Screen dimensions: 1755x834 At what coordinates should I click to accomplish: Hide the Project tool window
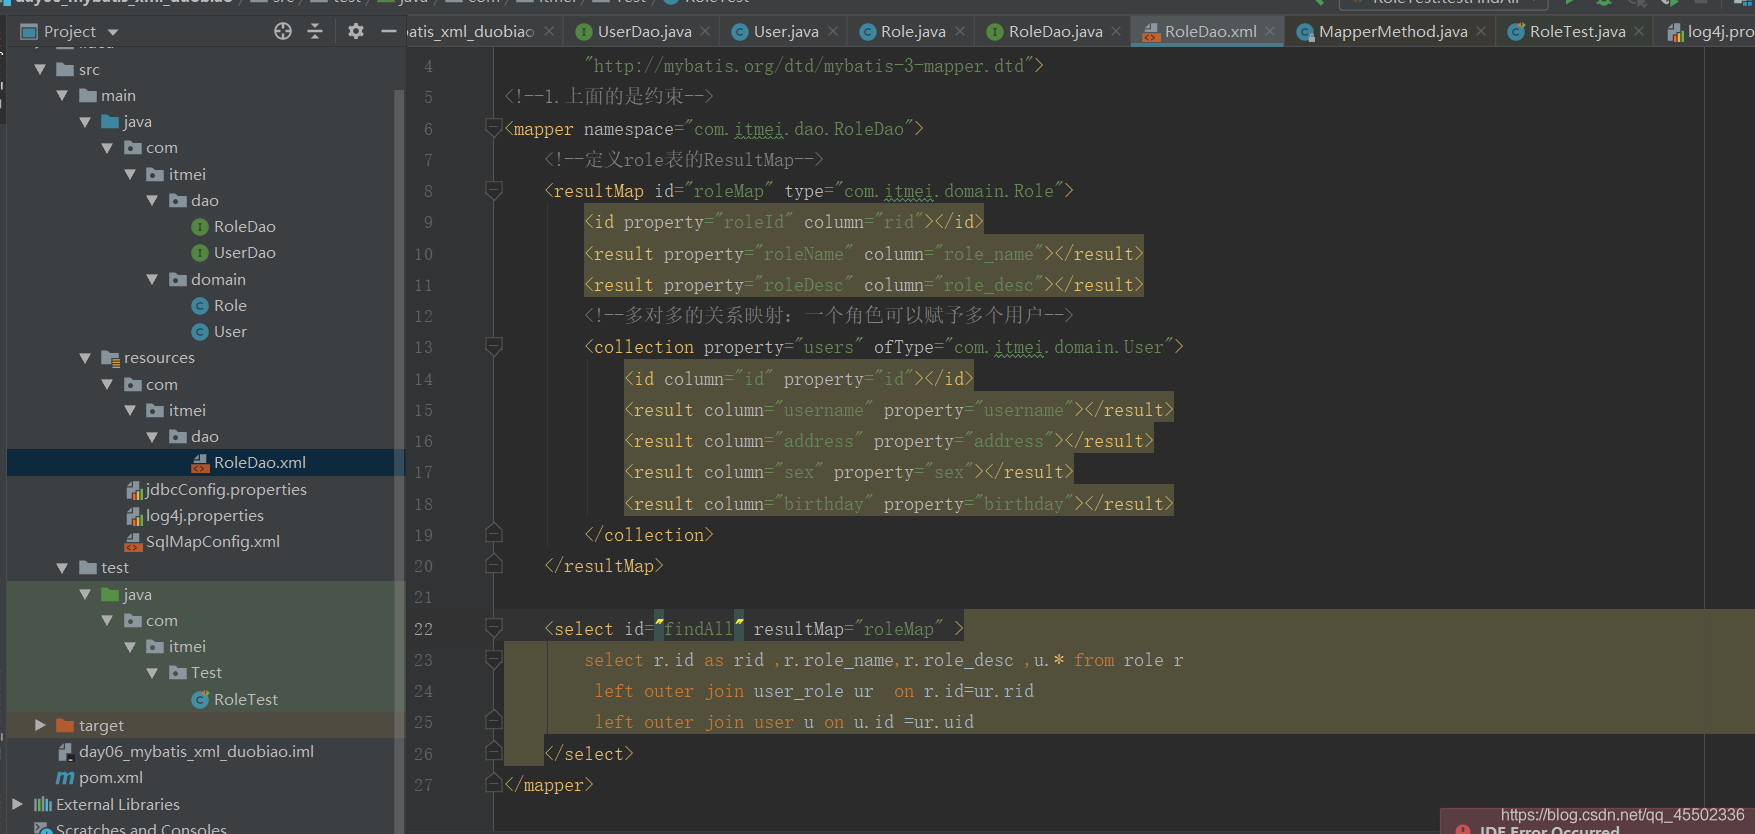click(389, 31)
